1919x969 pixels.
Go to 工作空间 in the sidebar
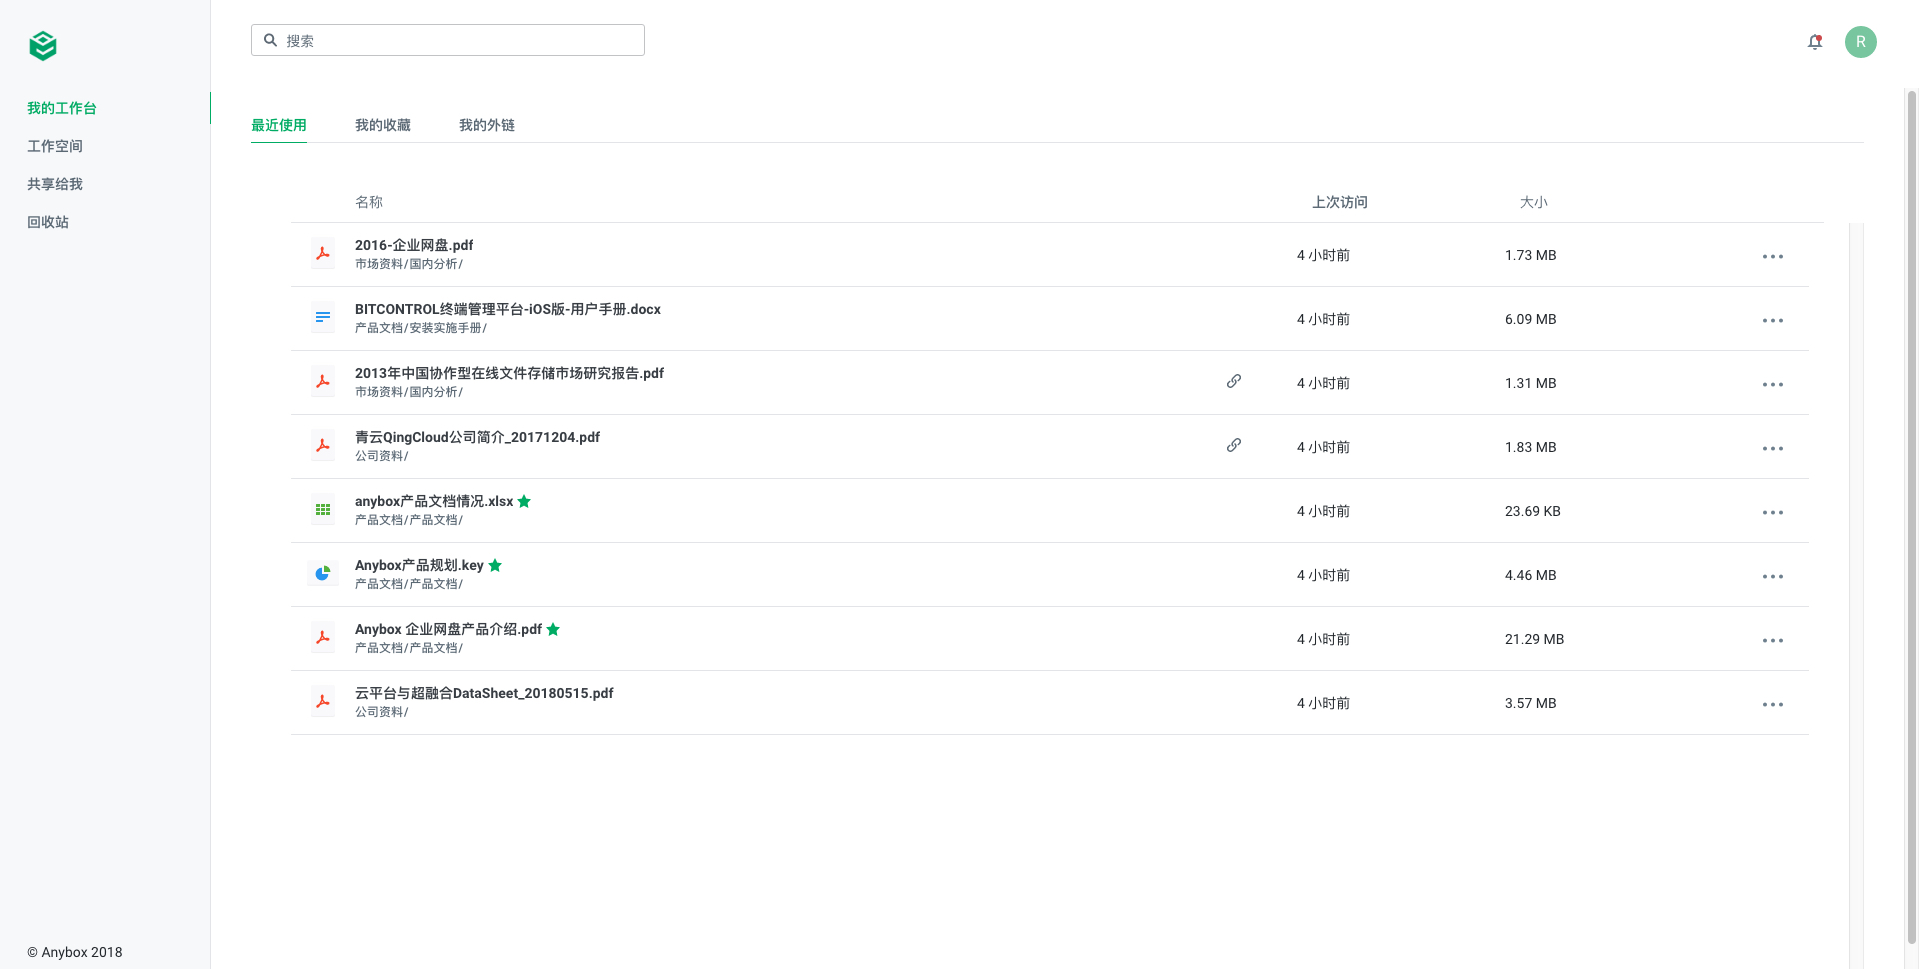[55, 146]
